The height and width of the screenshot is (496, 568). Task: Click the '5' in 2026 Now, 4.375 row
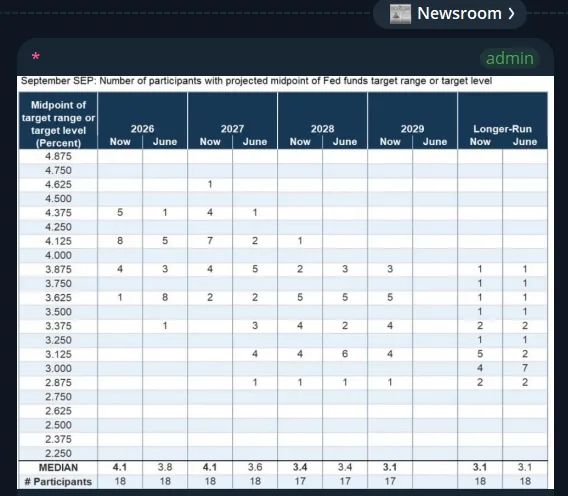pos(120,212)
